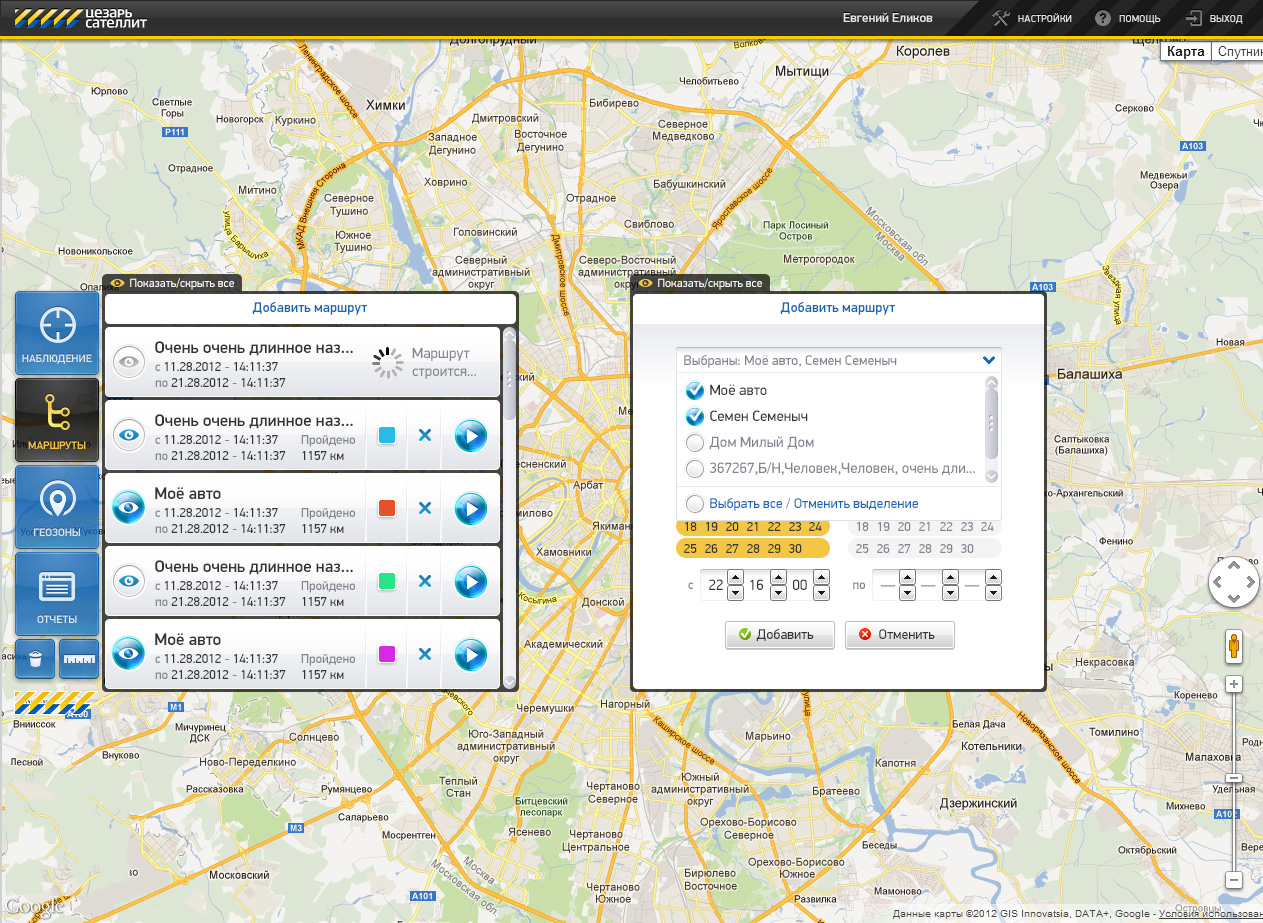Click vehicle dropdown scrollbar down arrow
Viewport: 1263px width, 923px height.
point(992,478)
